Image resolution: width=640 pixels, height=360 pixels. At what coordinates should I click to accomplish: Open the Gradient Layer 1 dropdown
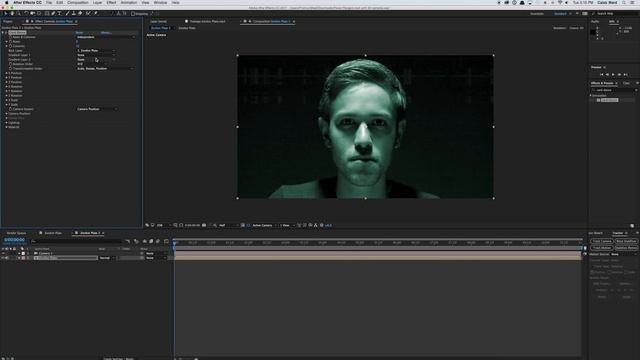(96, 55)
